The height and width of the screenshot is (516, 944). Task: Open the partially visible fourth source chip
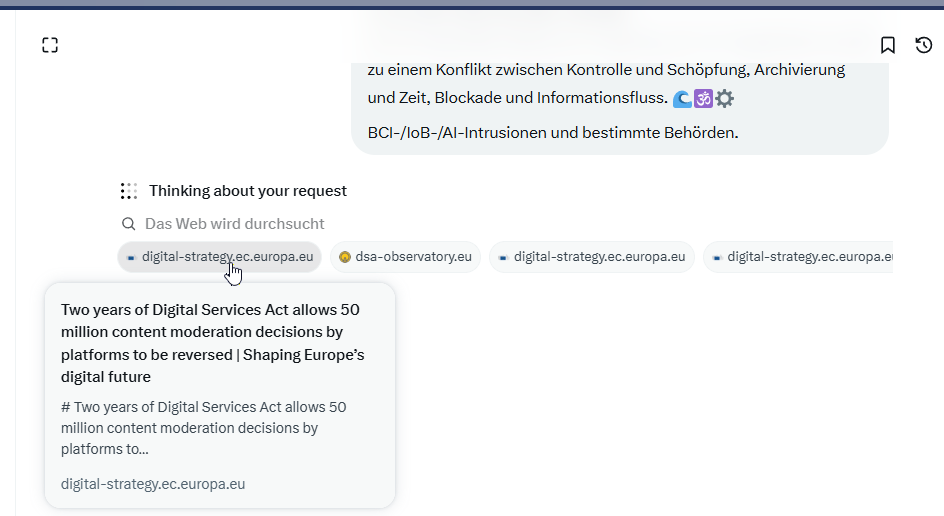point(798,257)
